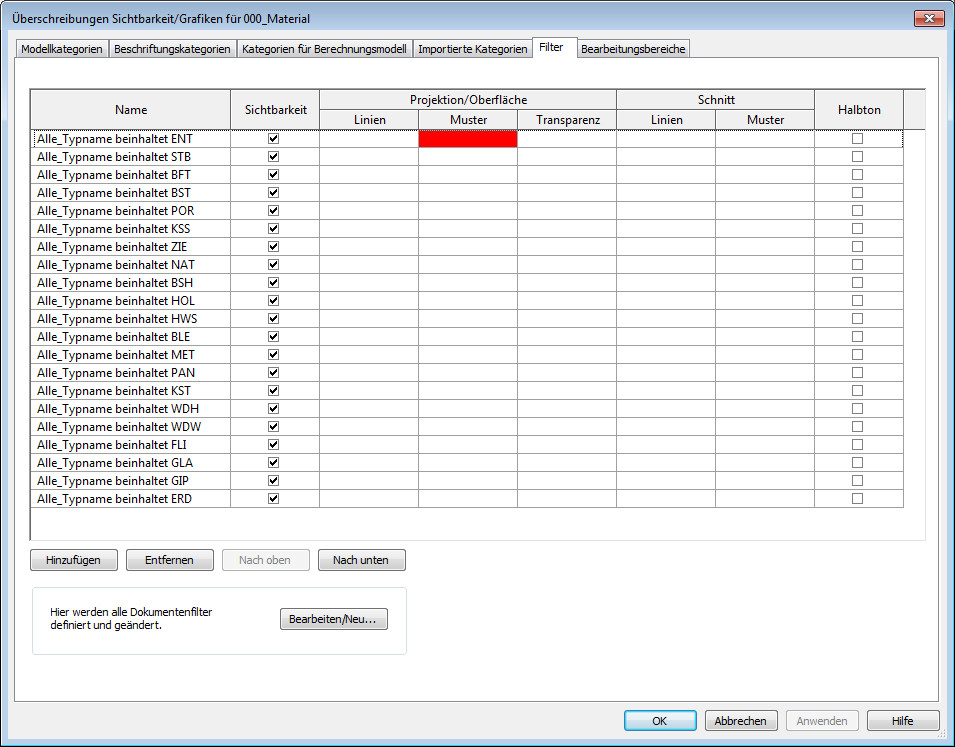955x747 pixels.
Task: Open filter editor via Bearbeiten/Neu
Action: pos(333,620)
